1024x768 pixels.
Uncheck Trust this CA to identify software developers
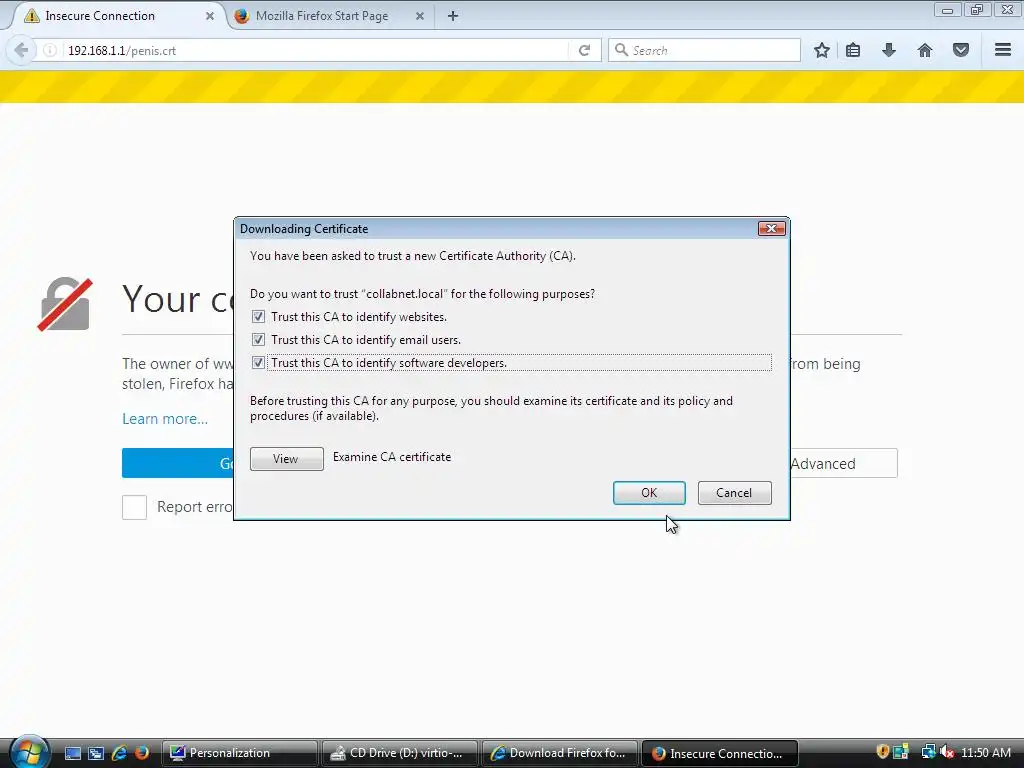click(x=259, y=362)
